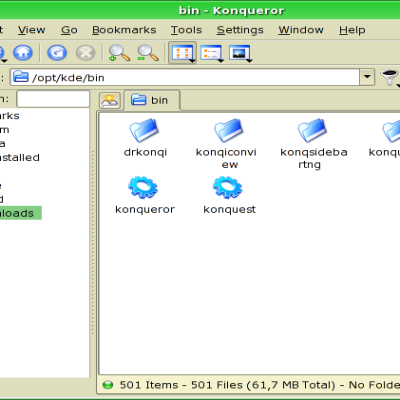Image resolution: width=400 pixels, height=400 pixels.
Task: Go to the Home folder icon
Action: (23, 53)
